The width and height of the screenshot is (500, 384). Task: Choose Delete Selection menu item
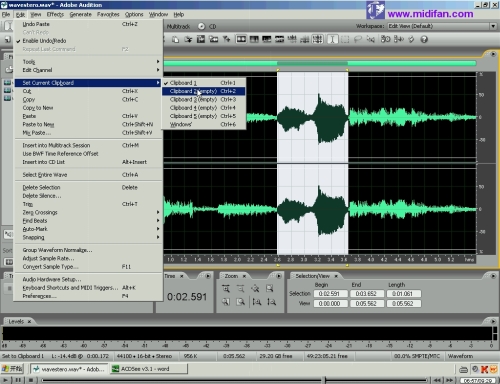coord(88,187)
